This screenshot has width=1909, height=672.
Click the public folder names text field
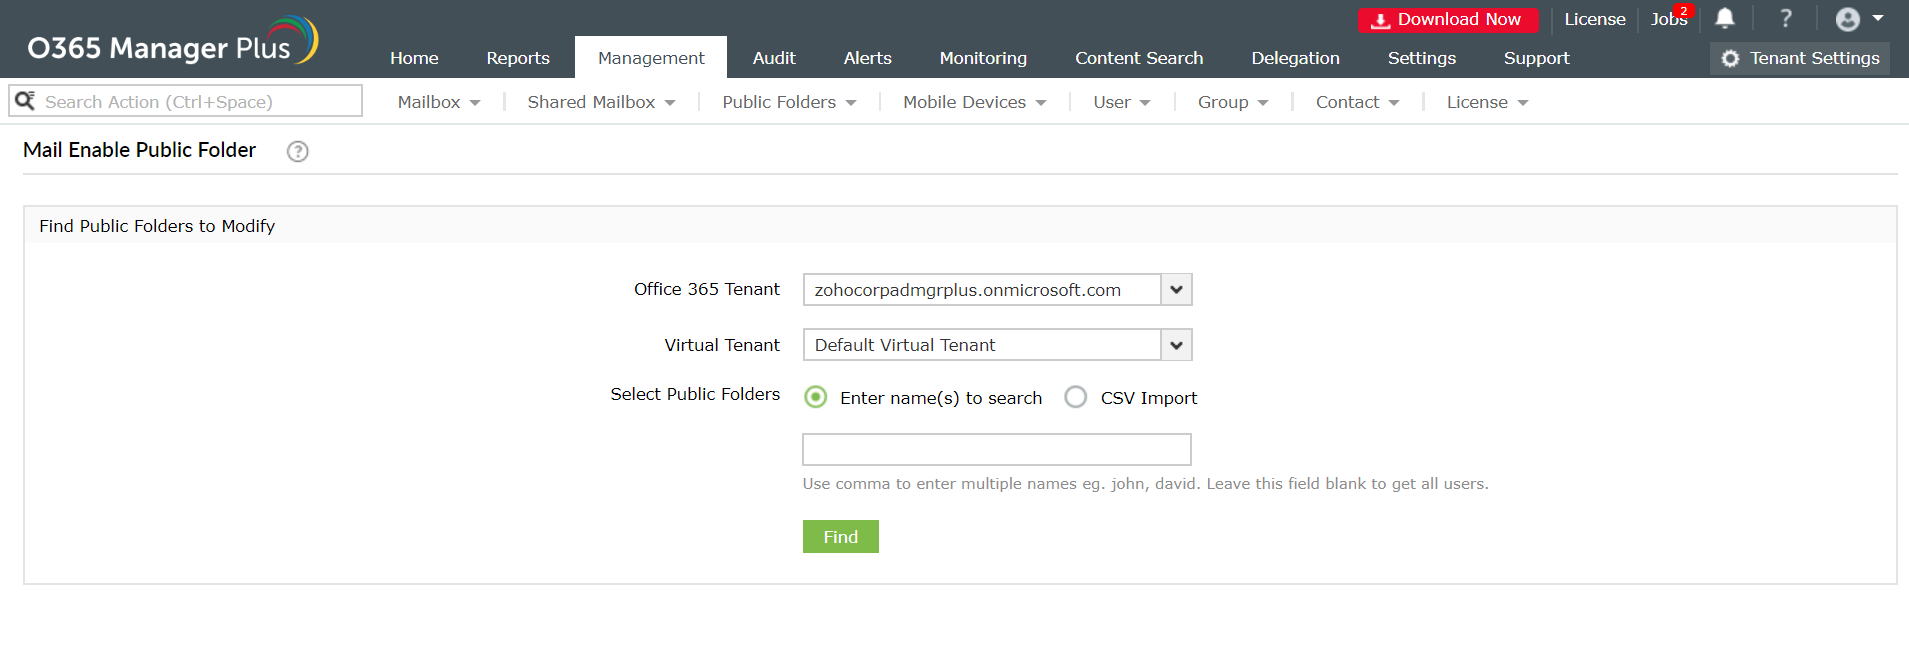pos(996,449)
